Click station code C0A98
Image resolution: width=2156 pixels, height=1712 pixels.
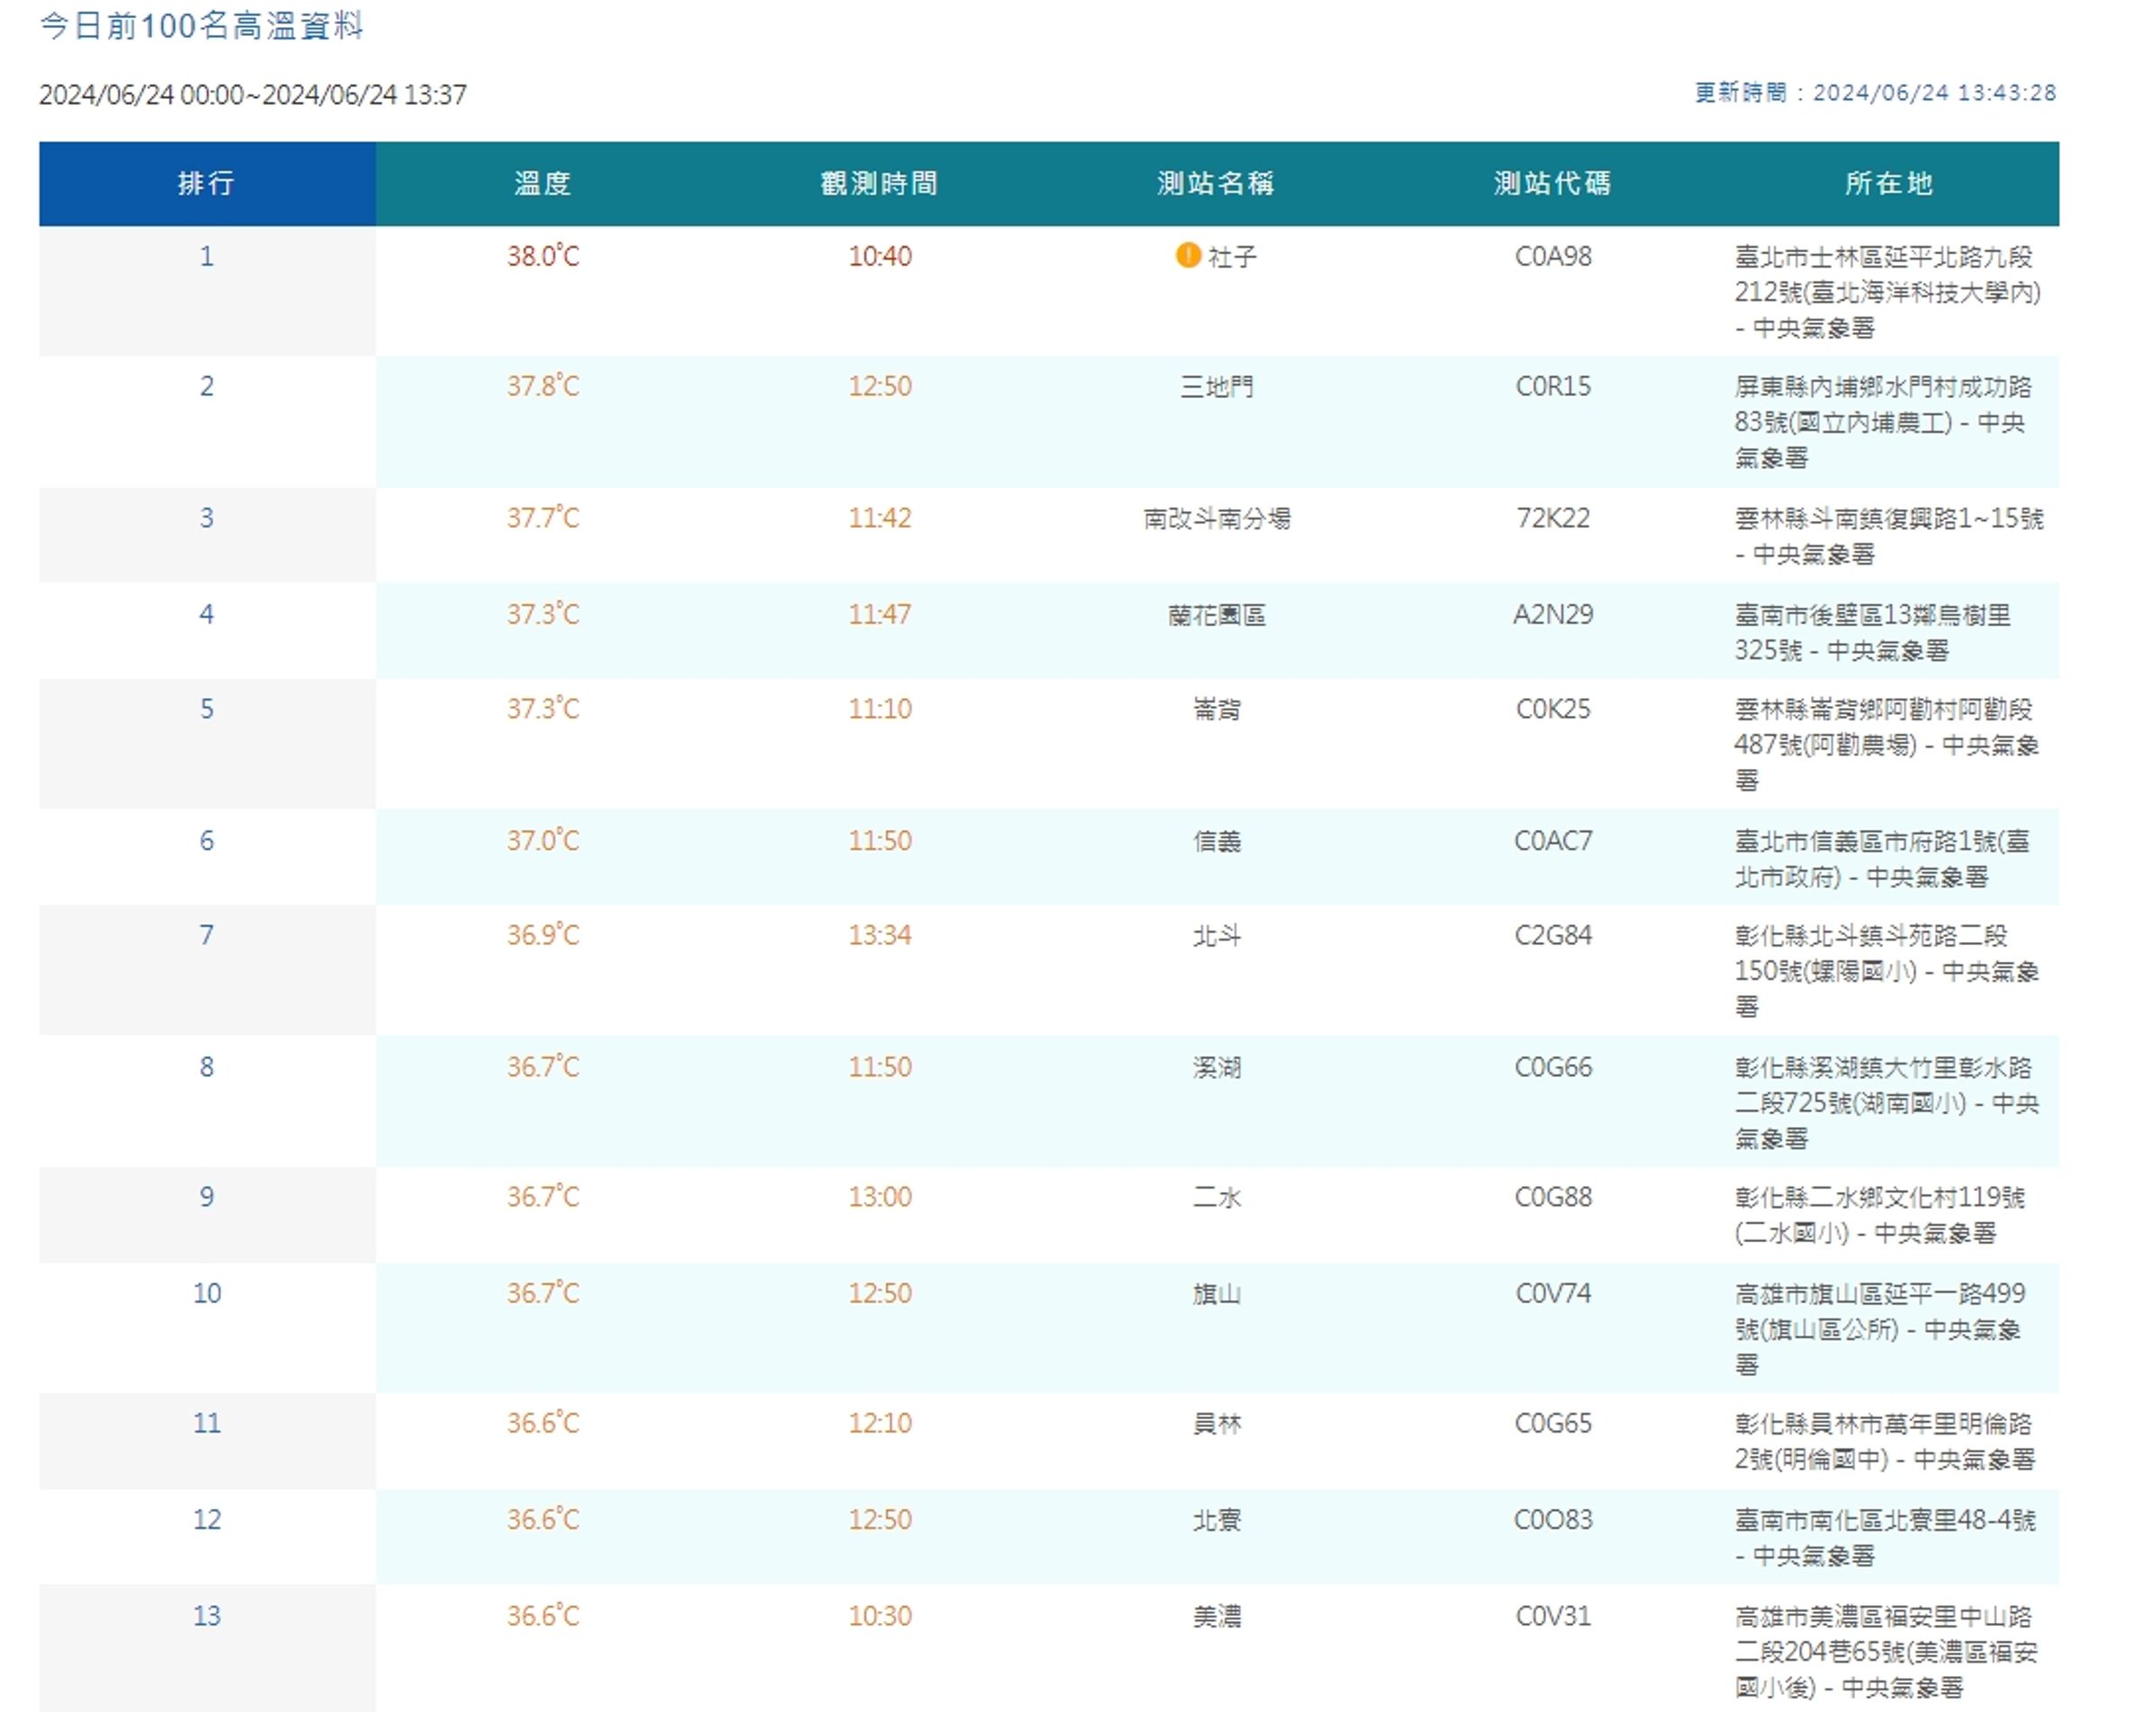1552,256
